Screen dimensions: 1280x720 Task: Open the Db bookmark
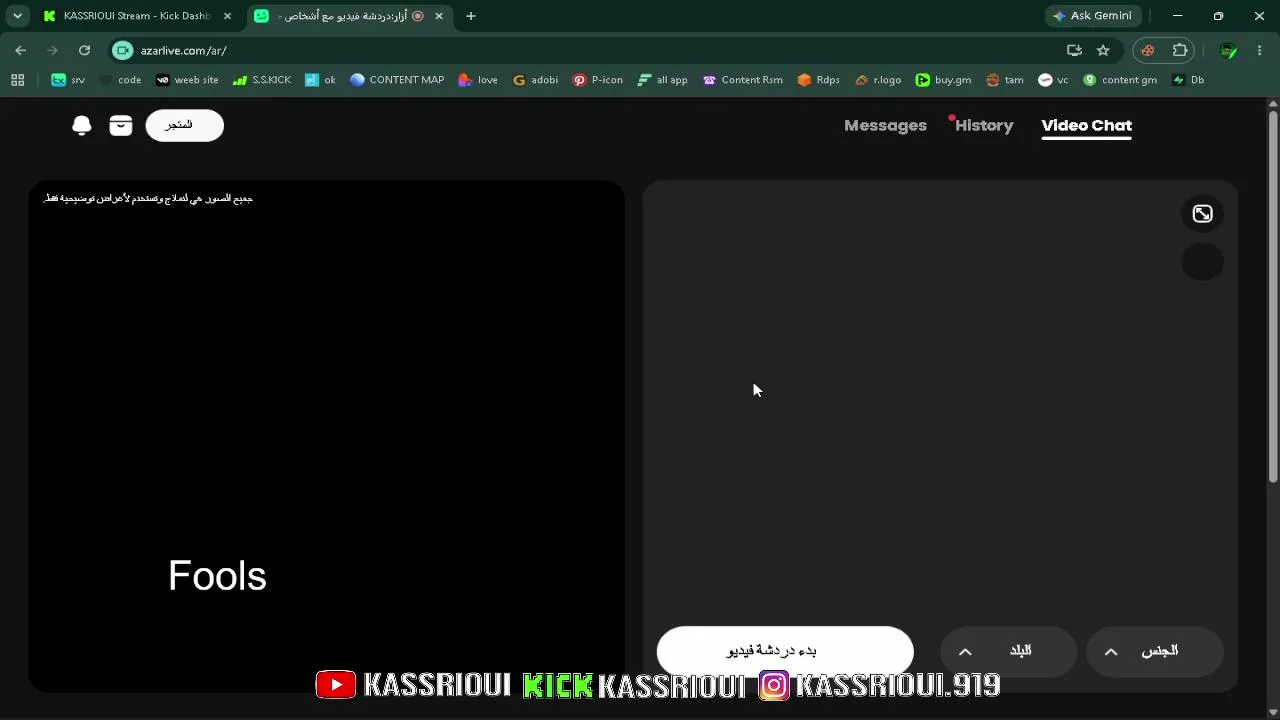pyautogui.click(x=1188, y=80)
